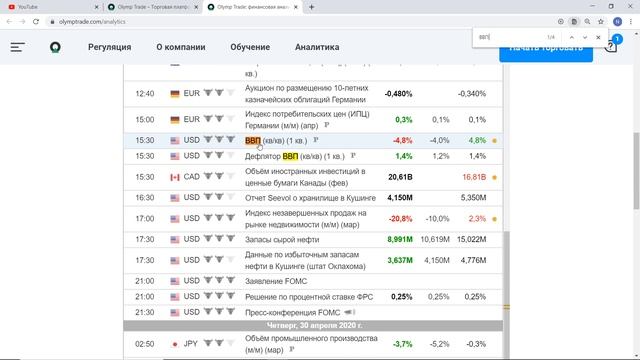Image resolution: width=640 pixels, height=360 pixels.
Task: Click the orange dot in the 17:00 row
Action: [x=494, y=219]
